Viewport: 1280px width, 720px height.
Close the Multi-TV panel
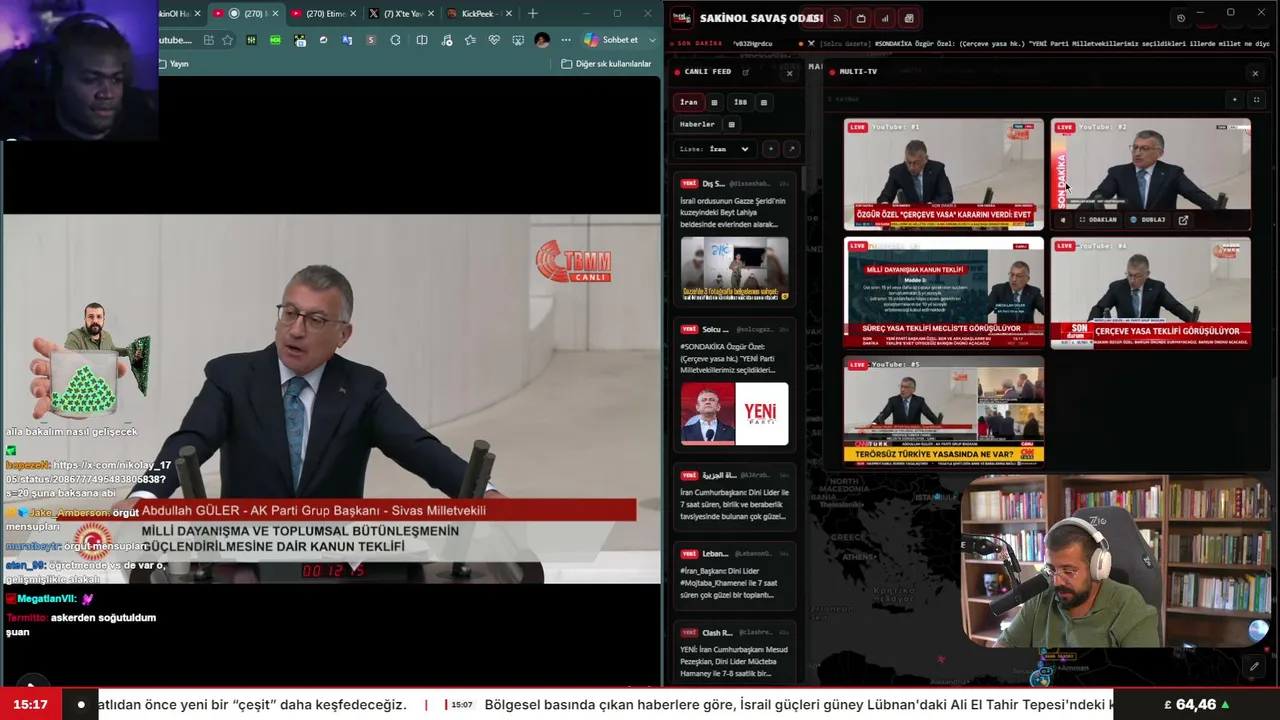(1255, 73)
